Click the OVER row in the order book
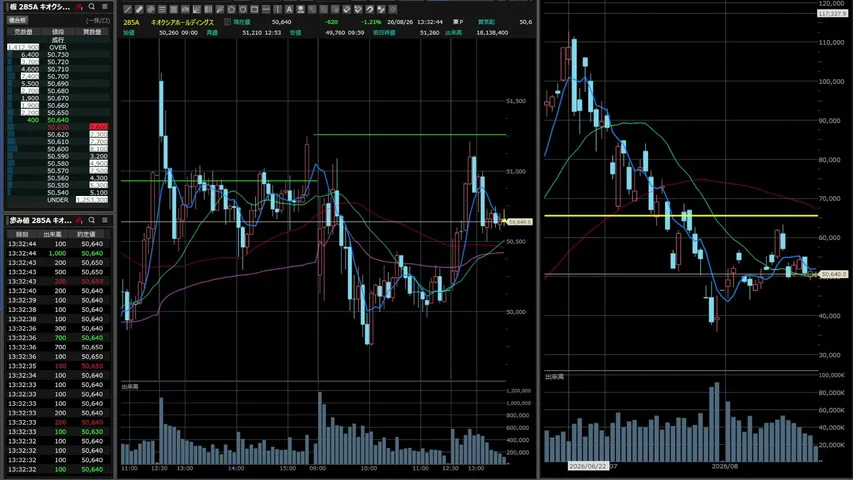Screen dimensions: 853x480 pos(58,47)
